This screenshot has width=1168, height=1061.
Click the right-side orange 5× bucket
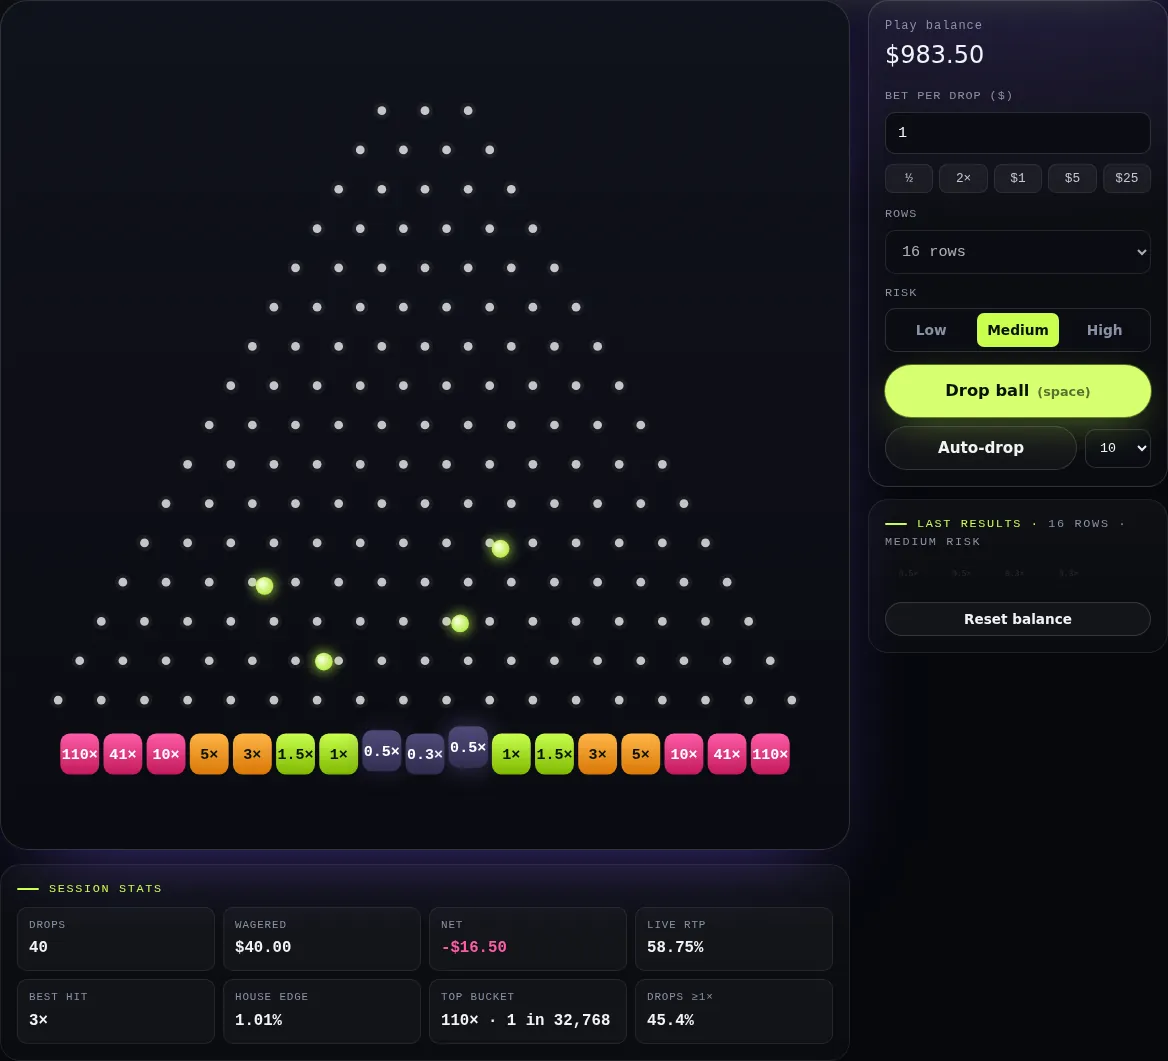click(641, 754)
